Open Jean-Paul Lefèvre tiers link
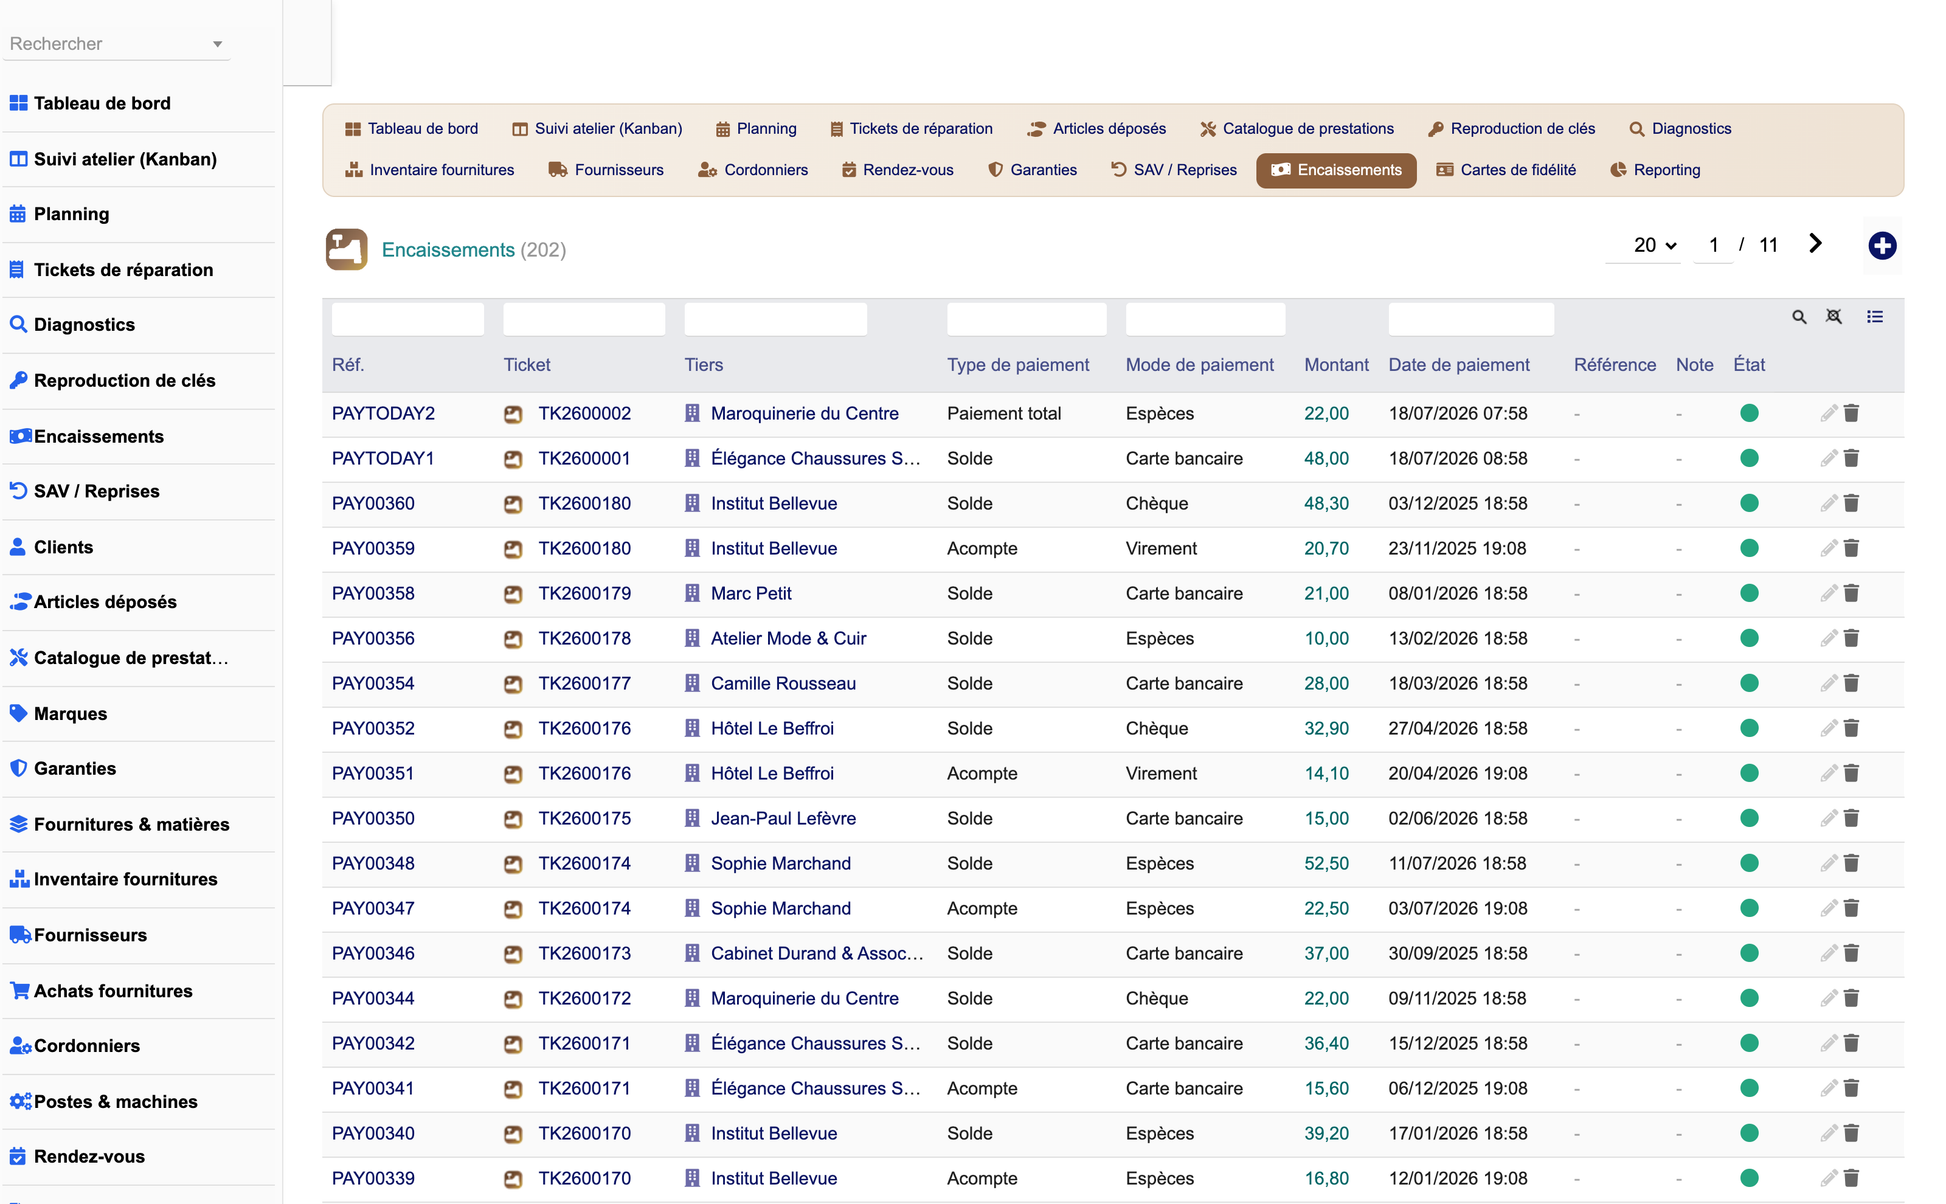Viewport: 1946px width, 1204px height. click(x=783, y=818)
